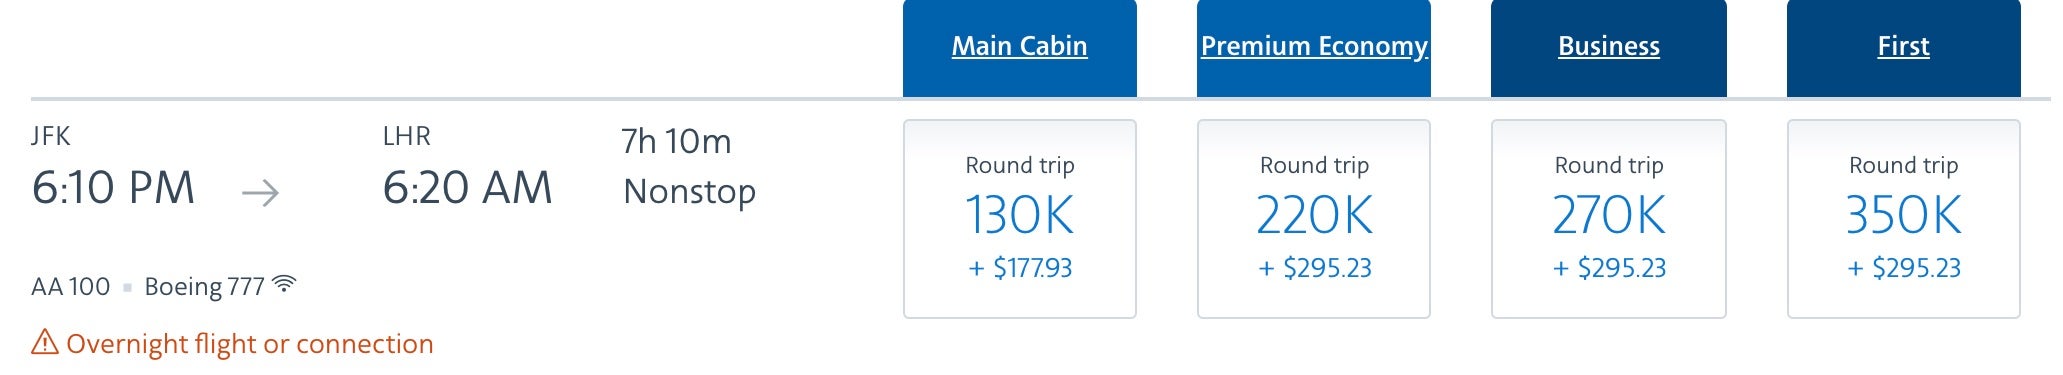This screenshot has height=375, width=2063.
Task: Click the overnight flight warning triangle icon
Action: [x=45, y=343]
